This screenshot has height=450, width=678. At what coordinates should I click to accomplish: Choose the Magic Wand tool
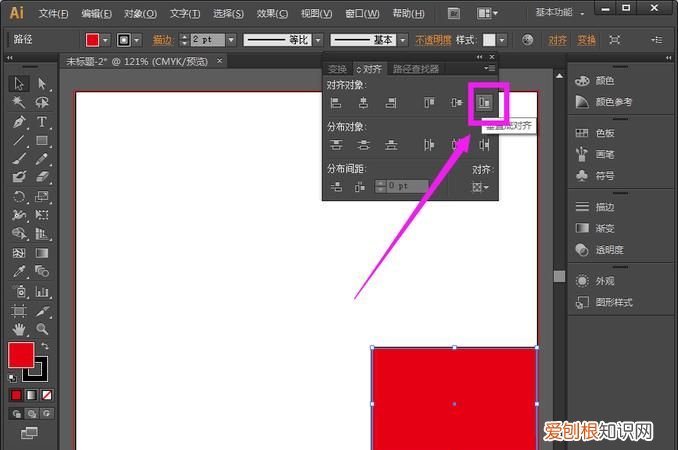[19, 102]
